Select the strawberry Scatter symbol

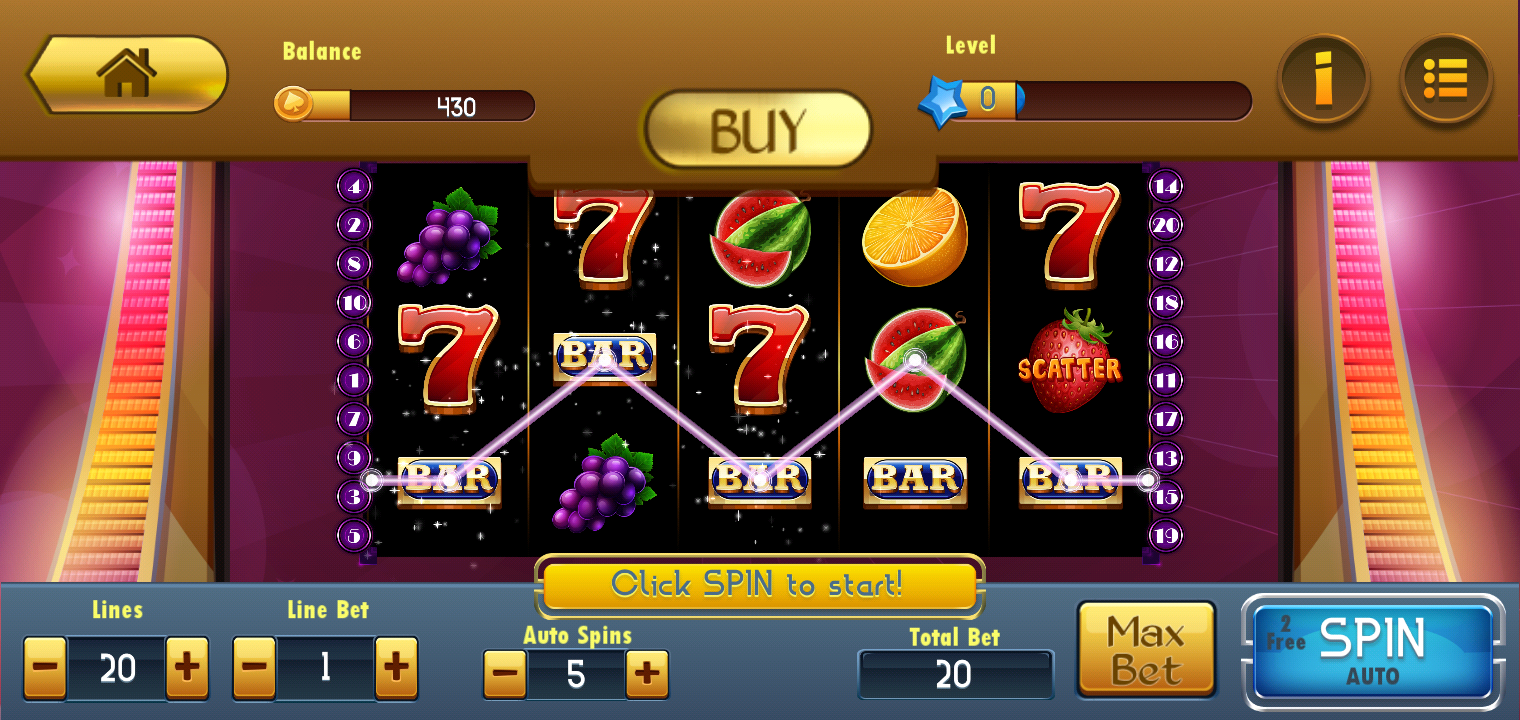point(1070,361)
